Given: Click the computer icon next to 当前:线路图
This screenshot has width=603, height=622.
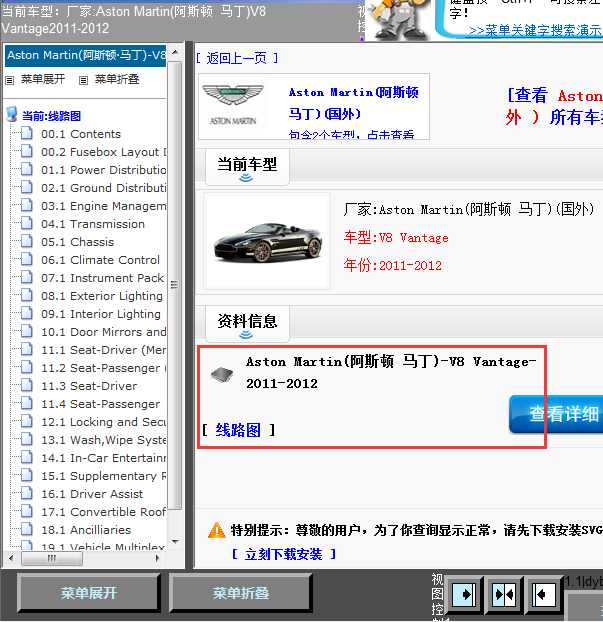Looking at the screenshot, I should point(12,114).
